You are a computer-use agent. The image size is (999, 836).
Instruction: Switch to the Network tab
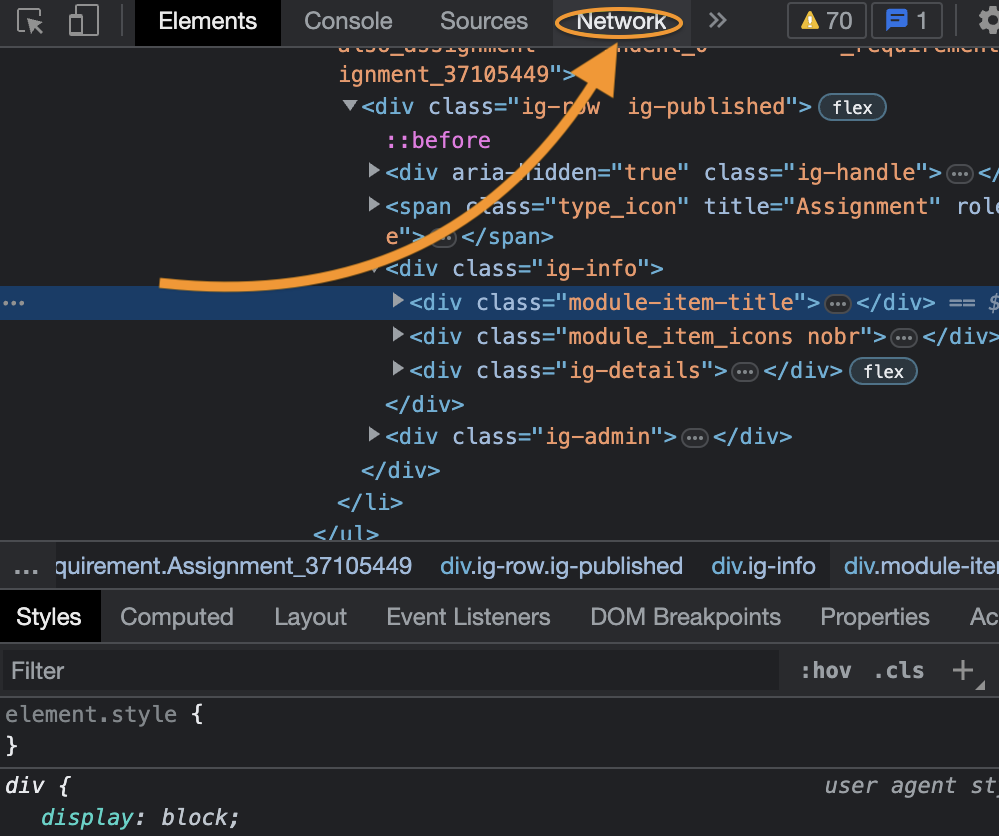621,21
